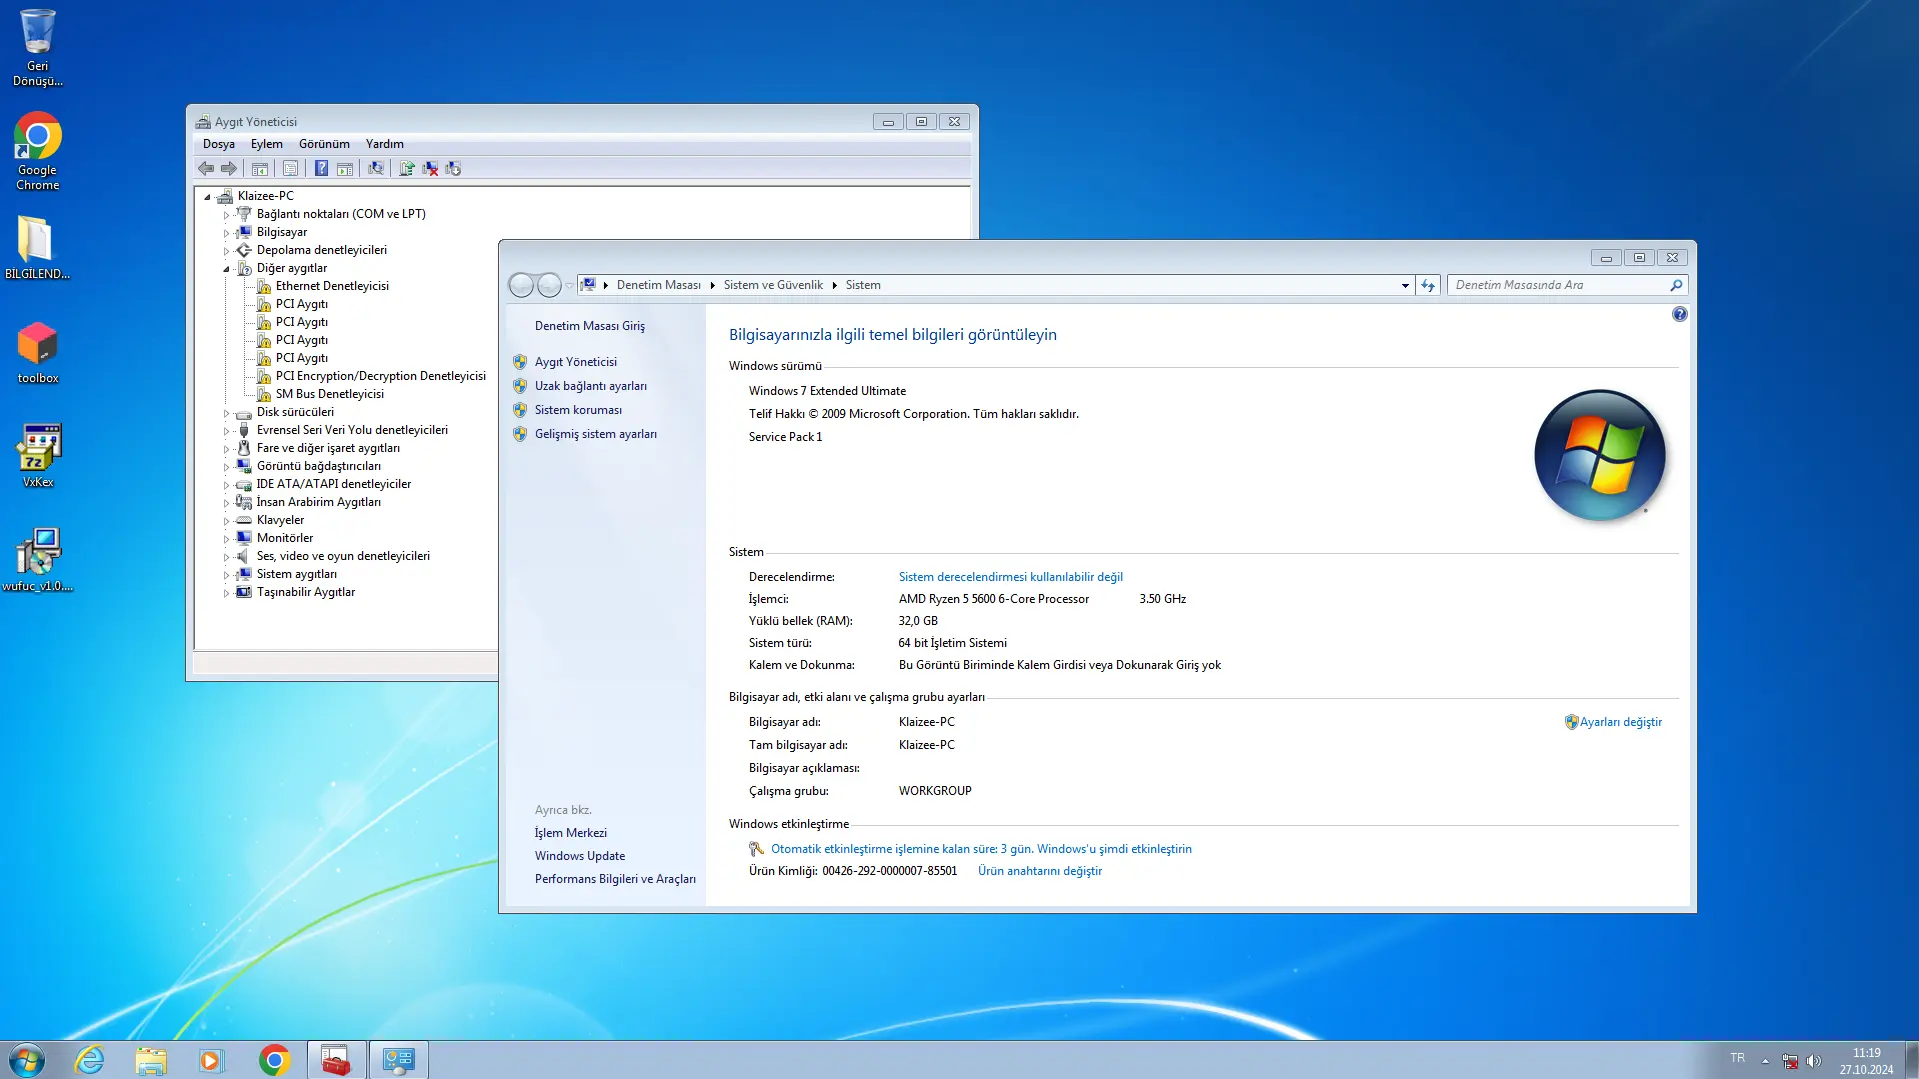
Task: Expand the Monitörler node
Action: coord(226,538)
